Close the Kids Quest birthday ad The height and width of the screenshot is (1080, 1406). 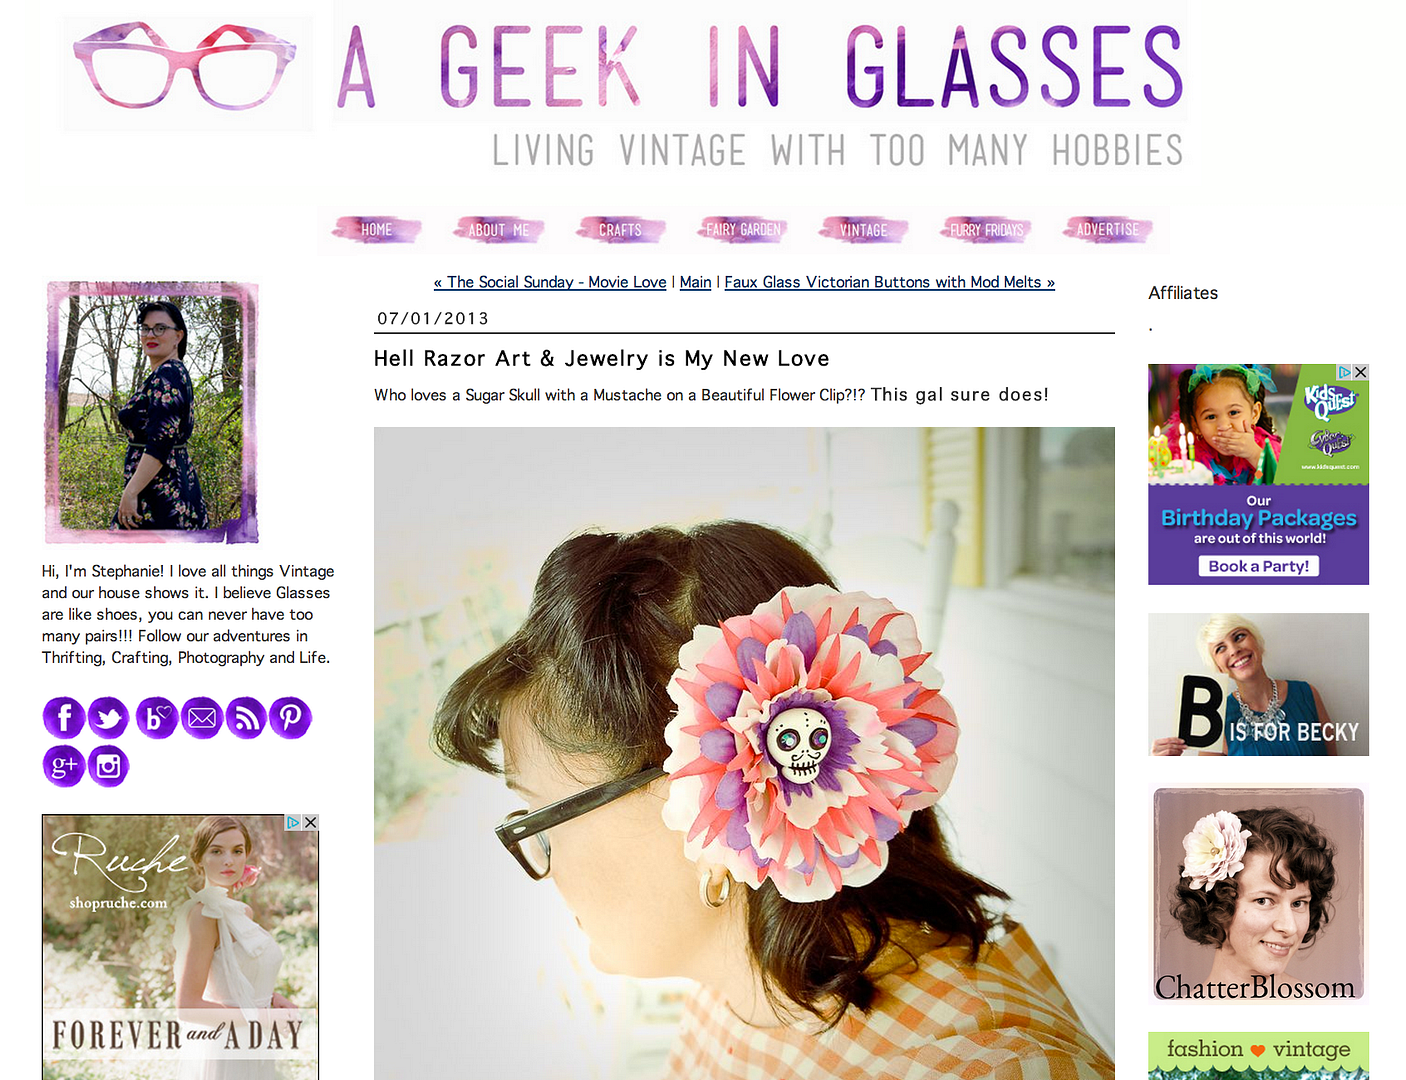[1360, 372]
